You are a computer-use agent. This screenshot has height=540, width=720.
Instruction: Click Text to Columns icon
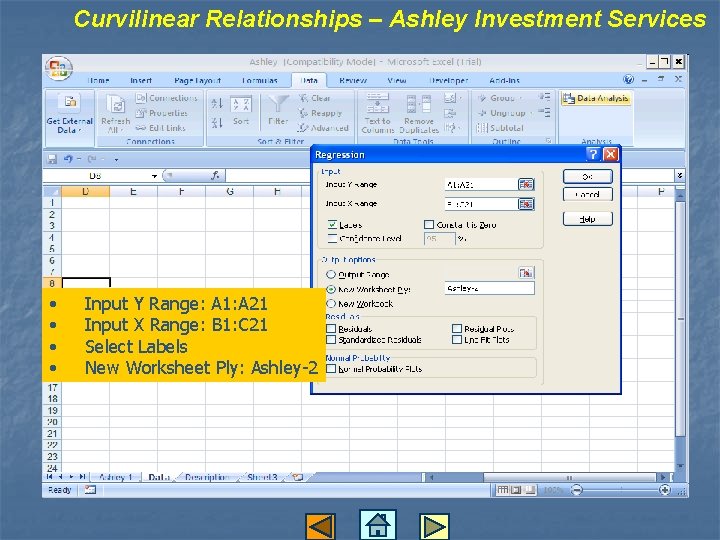pos(377,103)
